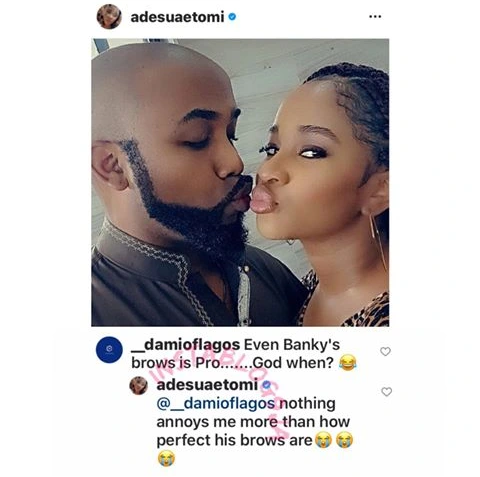Visit _damioflagos profile via bold comment username
The height and width of the screenshot is (477, 480).
185,345
